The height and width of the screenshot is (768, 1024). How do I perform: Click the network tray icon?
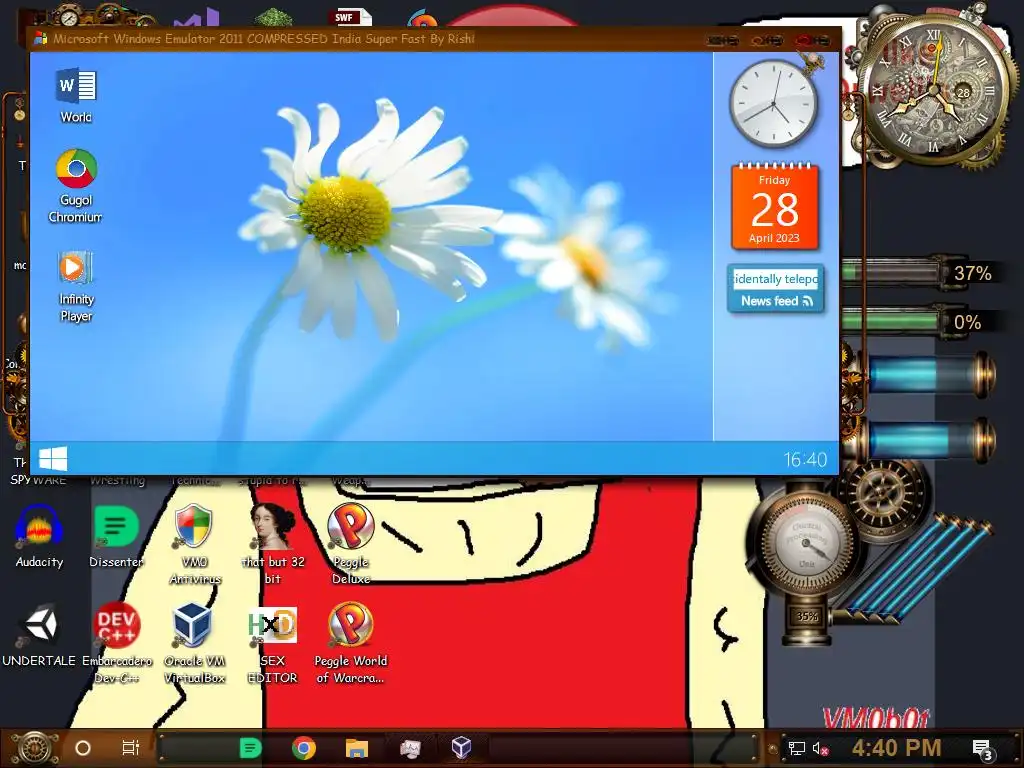pos(797,748)
